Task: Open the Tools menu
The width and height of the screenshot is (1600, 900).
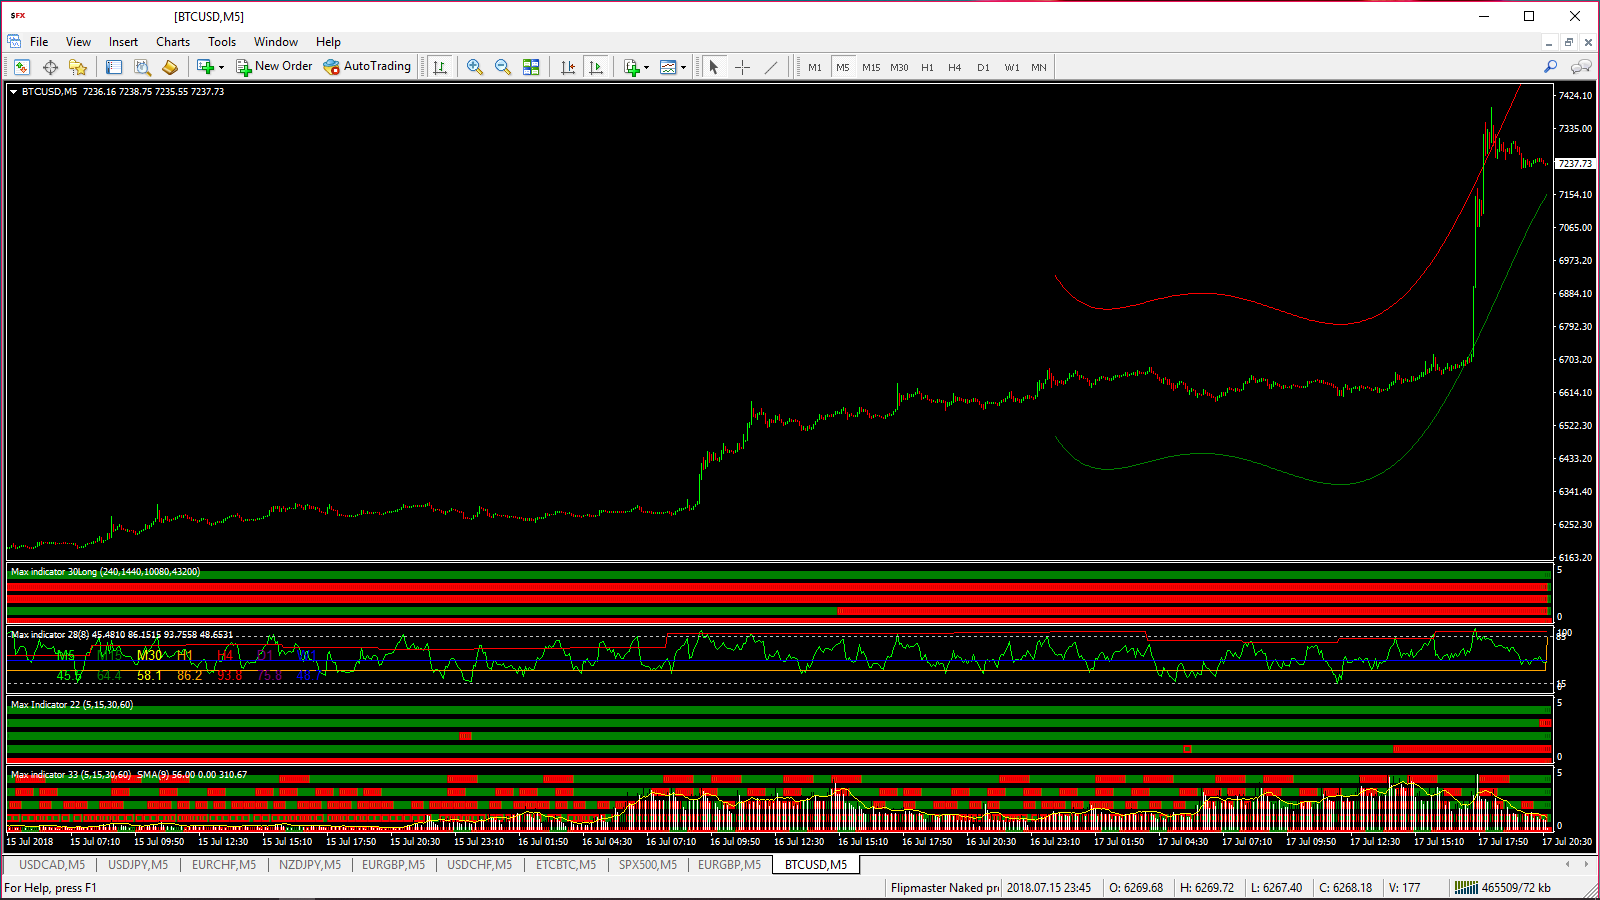Action: click(222, 42)
